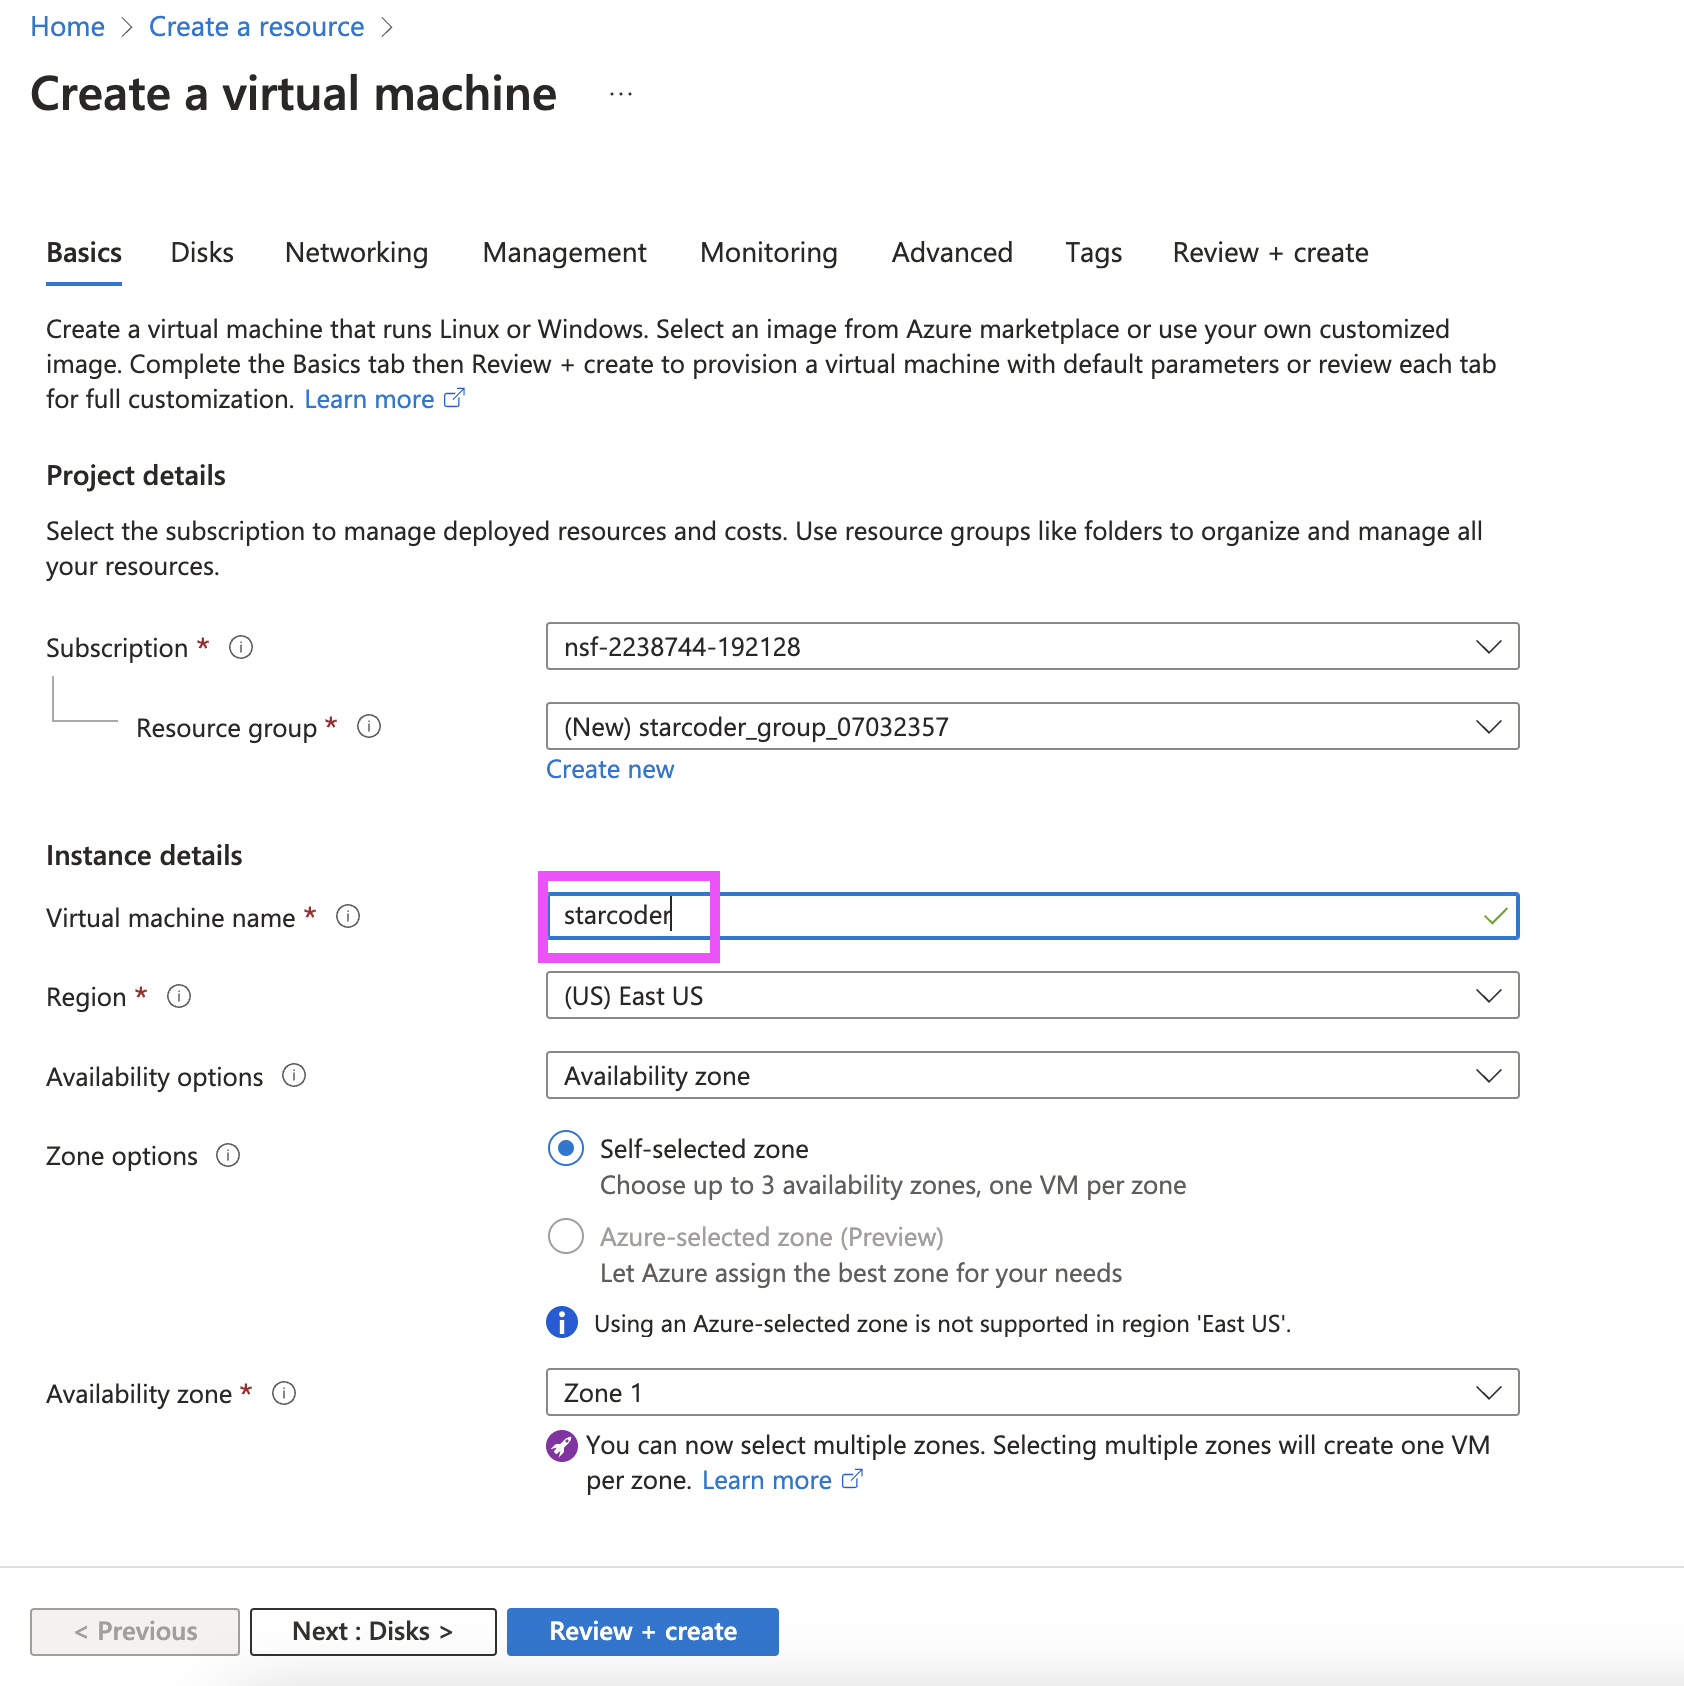Click the Next : Disks button
The width and height of the screenshot is (1684, 1686).
[373, 1631]
